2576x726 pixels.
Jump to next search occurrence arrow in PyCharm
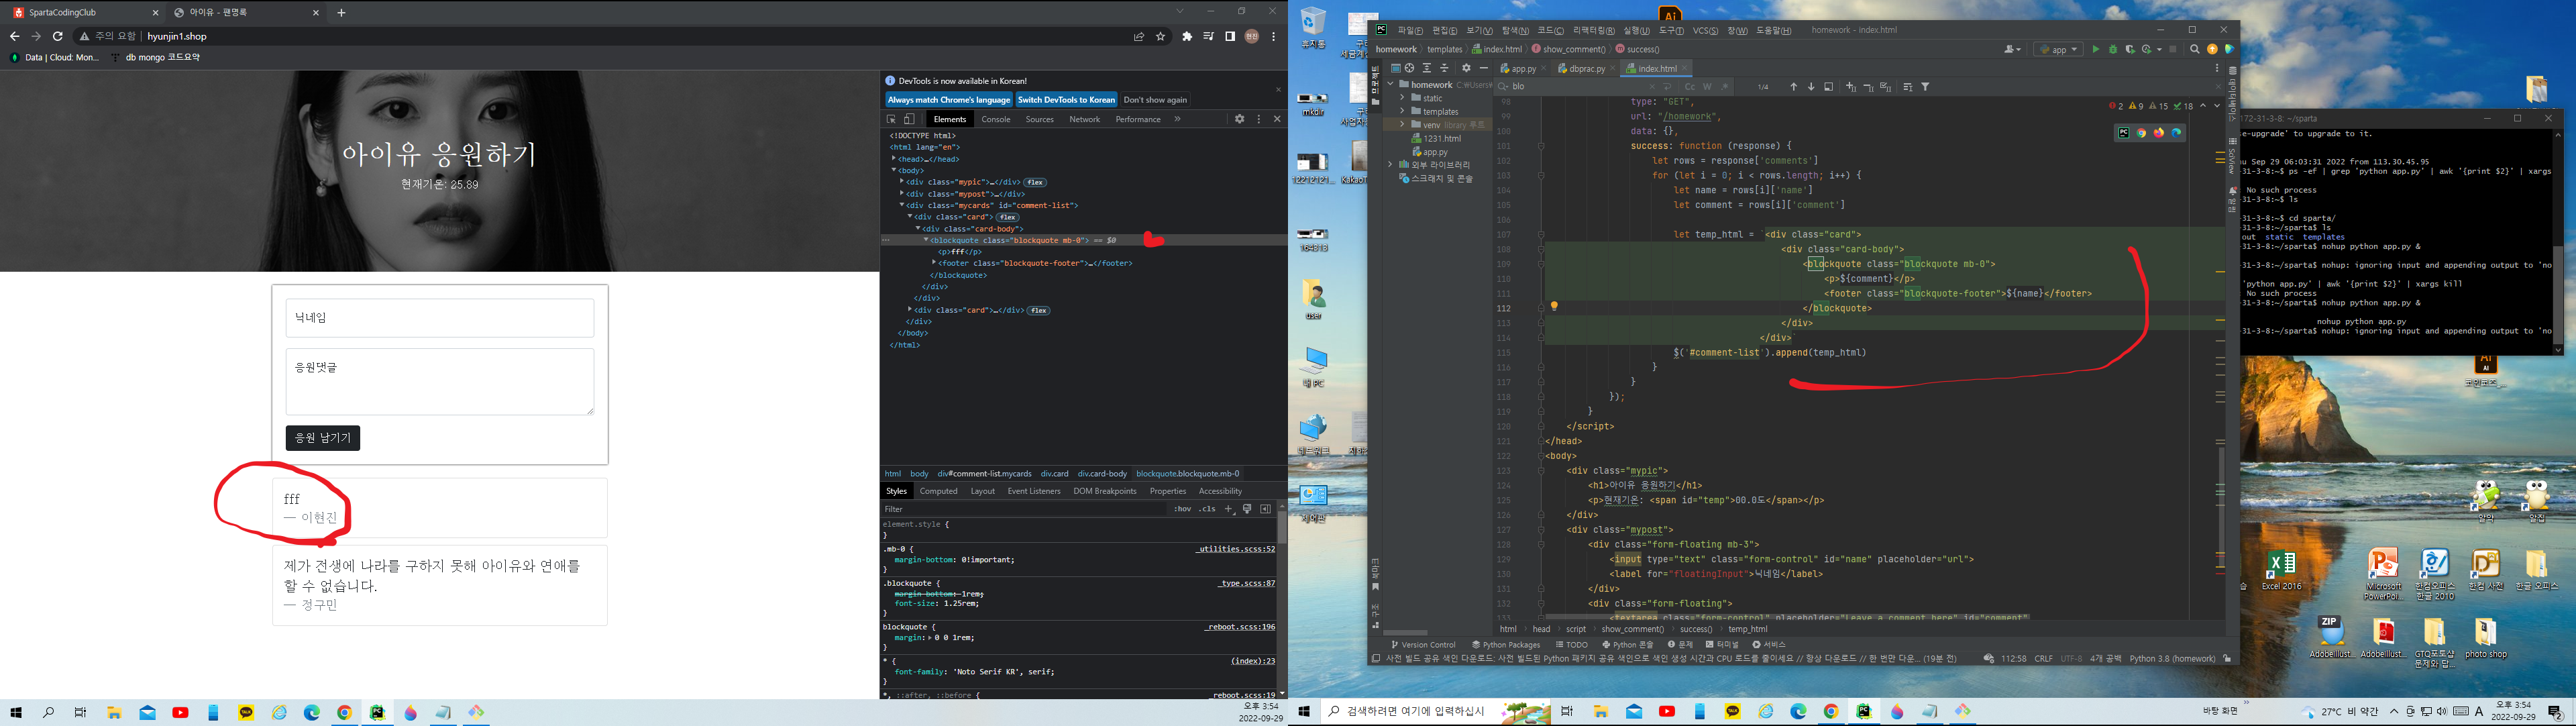tap(1811, 87)
